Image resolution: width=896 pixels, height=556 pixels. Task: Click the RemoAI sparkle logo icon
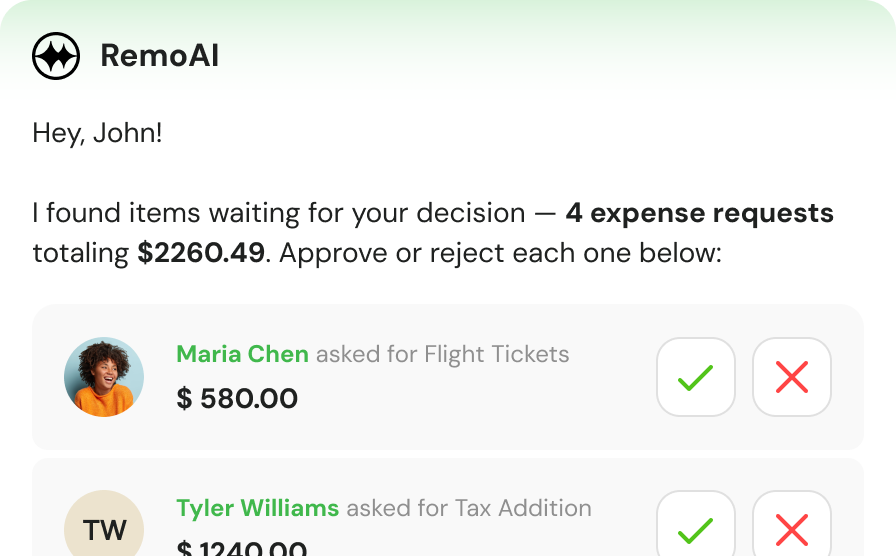(x=56, y=56)
